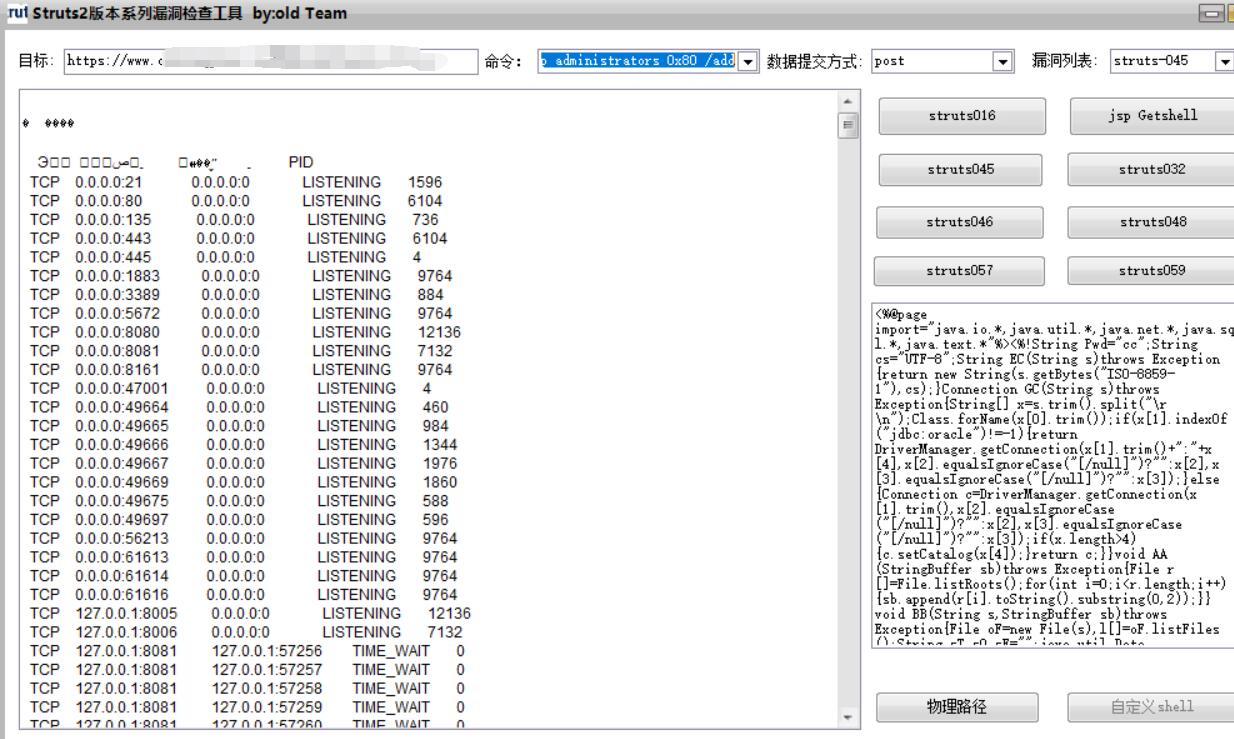The image size is (1234, 739).
Task: Click the 127.0.0.1:57256 remote address text
Action: pyautogui.click(x=267, y=651)
